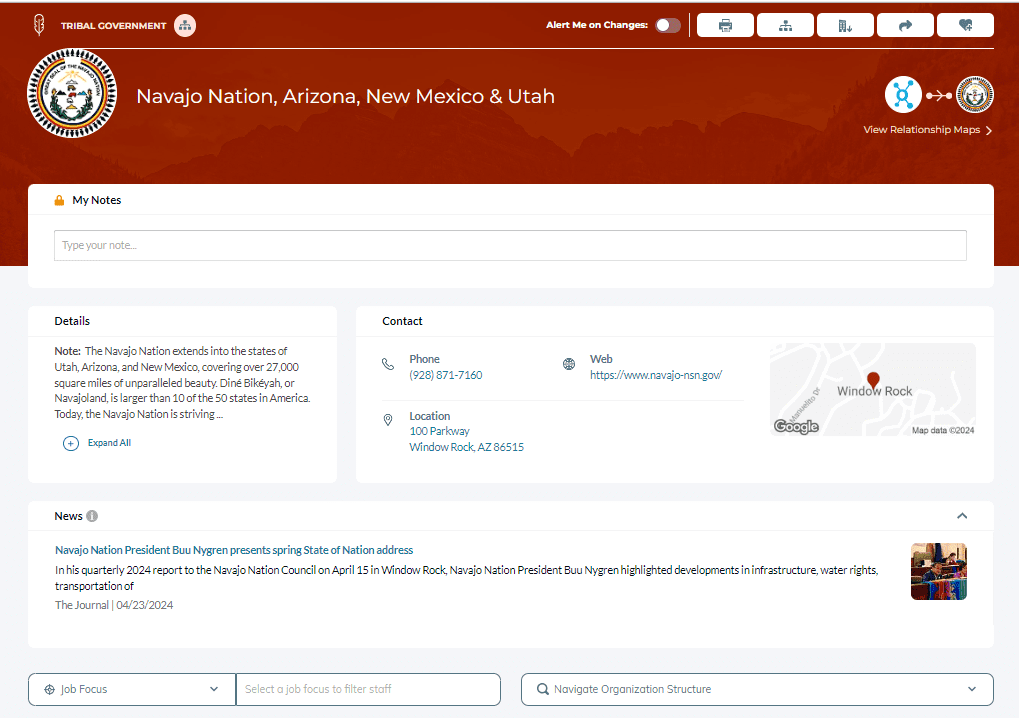Image resolution: width=1019 pixels, height=718 pixels.
Task: Click the phone number (928) 871-7160
Action: pyautogui.click(x=445, y=375)
